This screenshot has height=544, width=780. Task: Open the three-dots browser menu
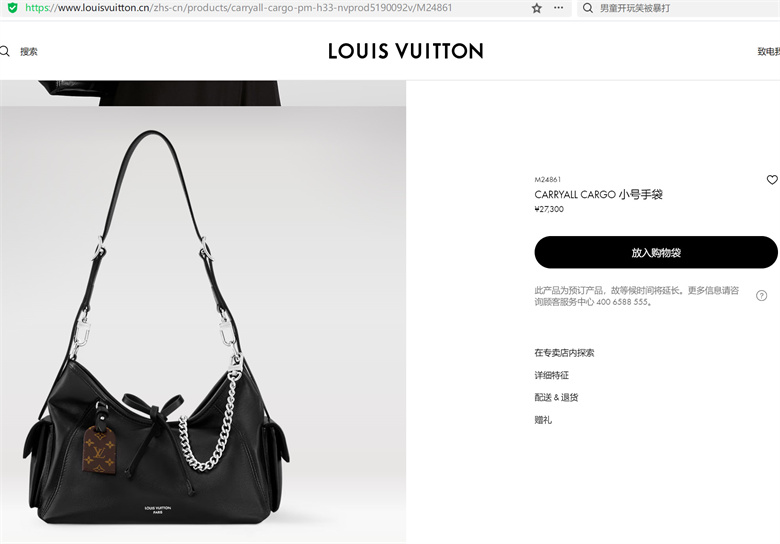pyautogui.click(x=559, y=8)
